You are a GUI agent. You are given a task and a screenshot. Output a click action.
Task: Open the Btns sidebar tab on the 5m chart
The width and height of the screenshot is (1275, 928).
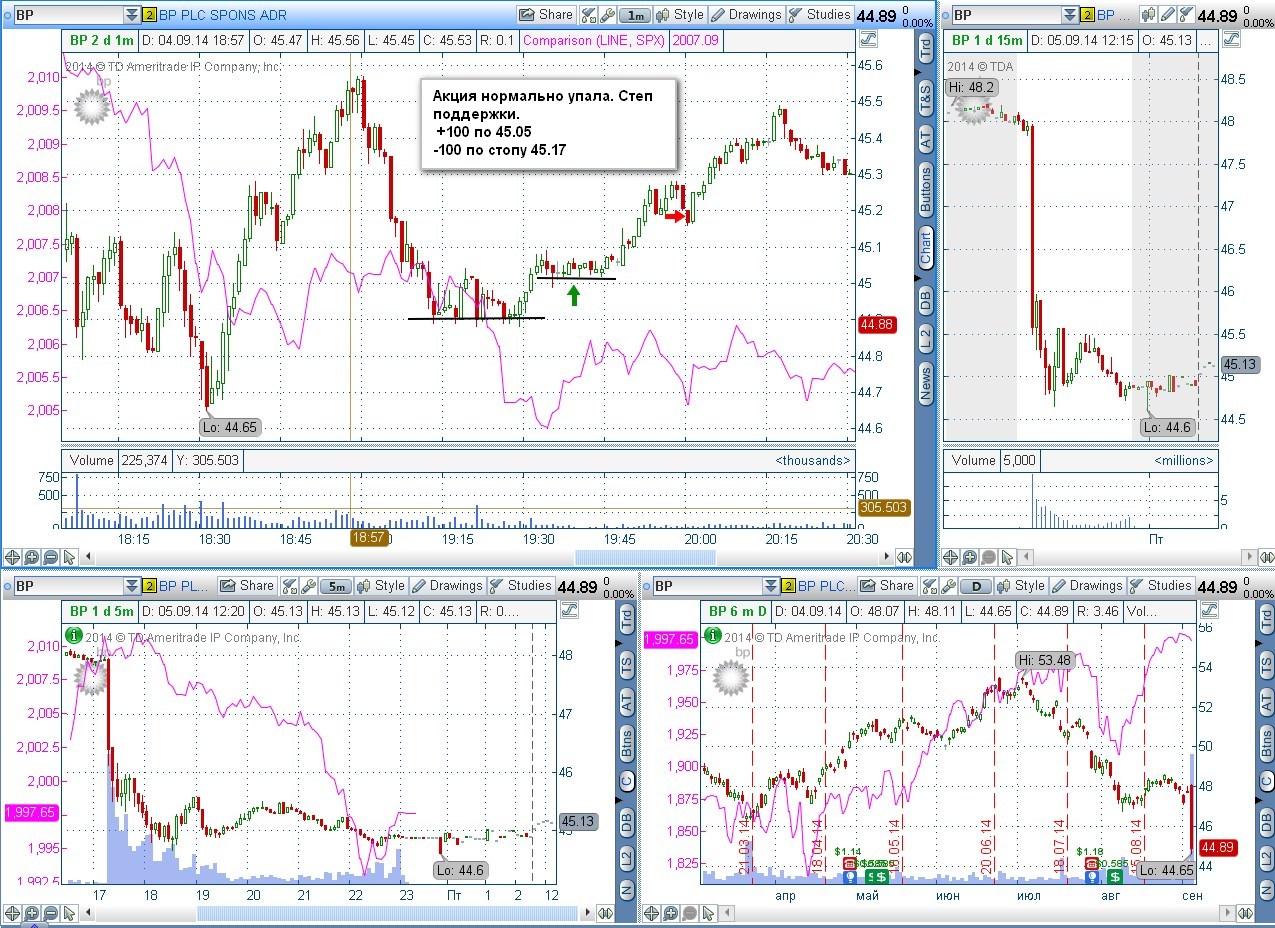[626, 743]
